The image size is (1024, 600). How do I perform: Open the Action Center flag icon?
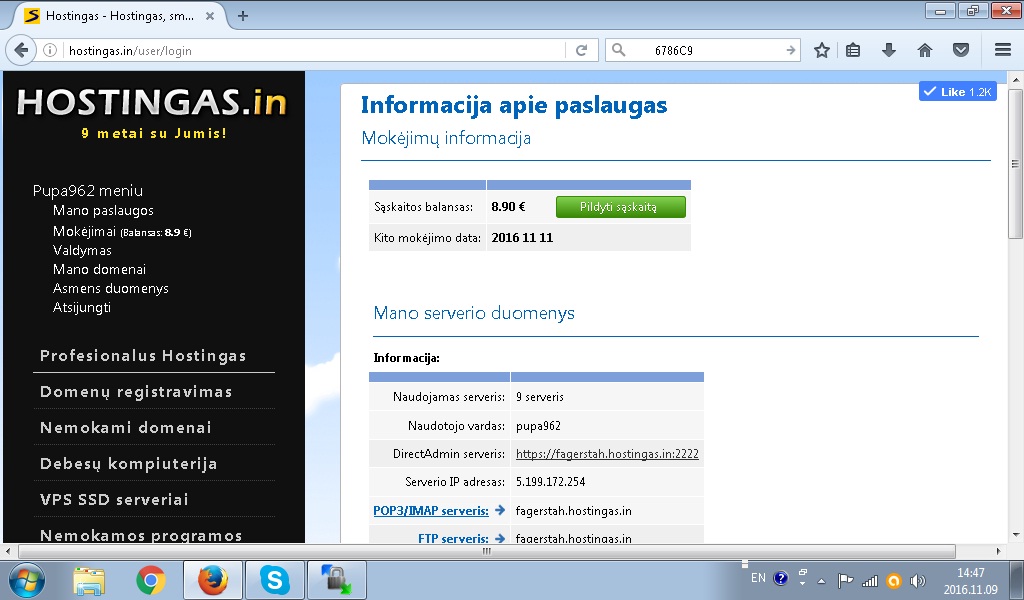(846, 580)
